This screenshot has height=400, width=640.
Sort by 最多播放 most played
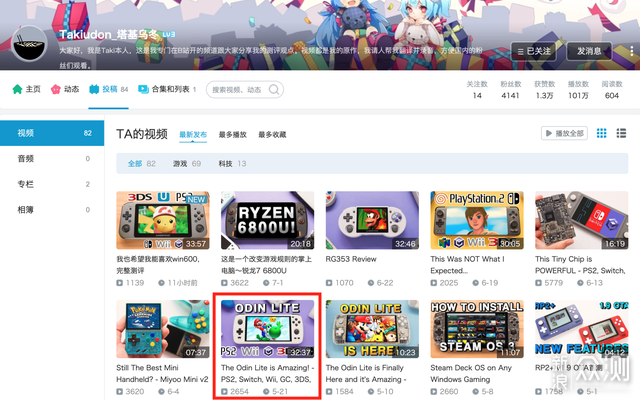(x=233, y=135)
